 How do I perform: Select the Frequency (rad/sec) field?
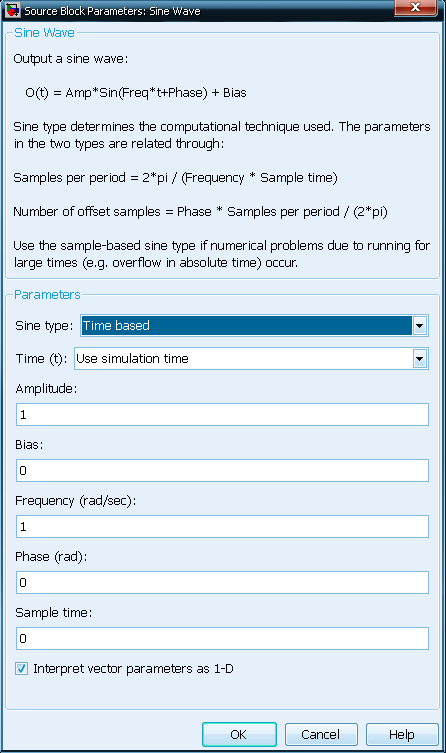[222, 526]
